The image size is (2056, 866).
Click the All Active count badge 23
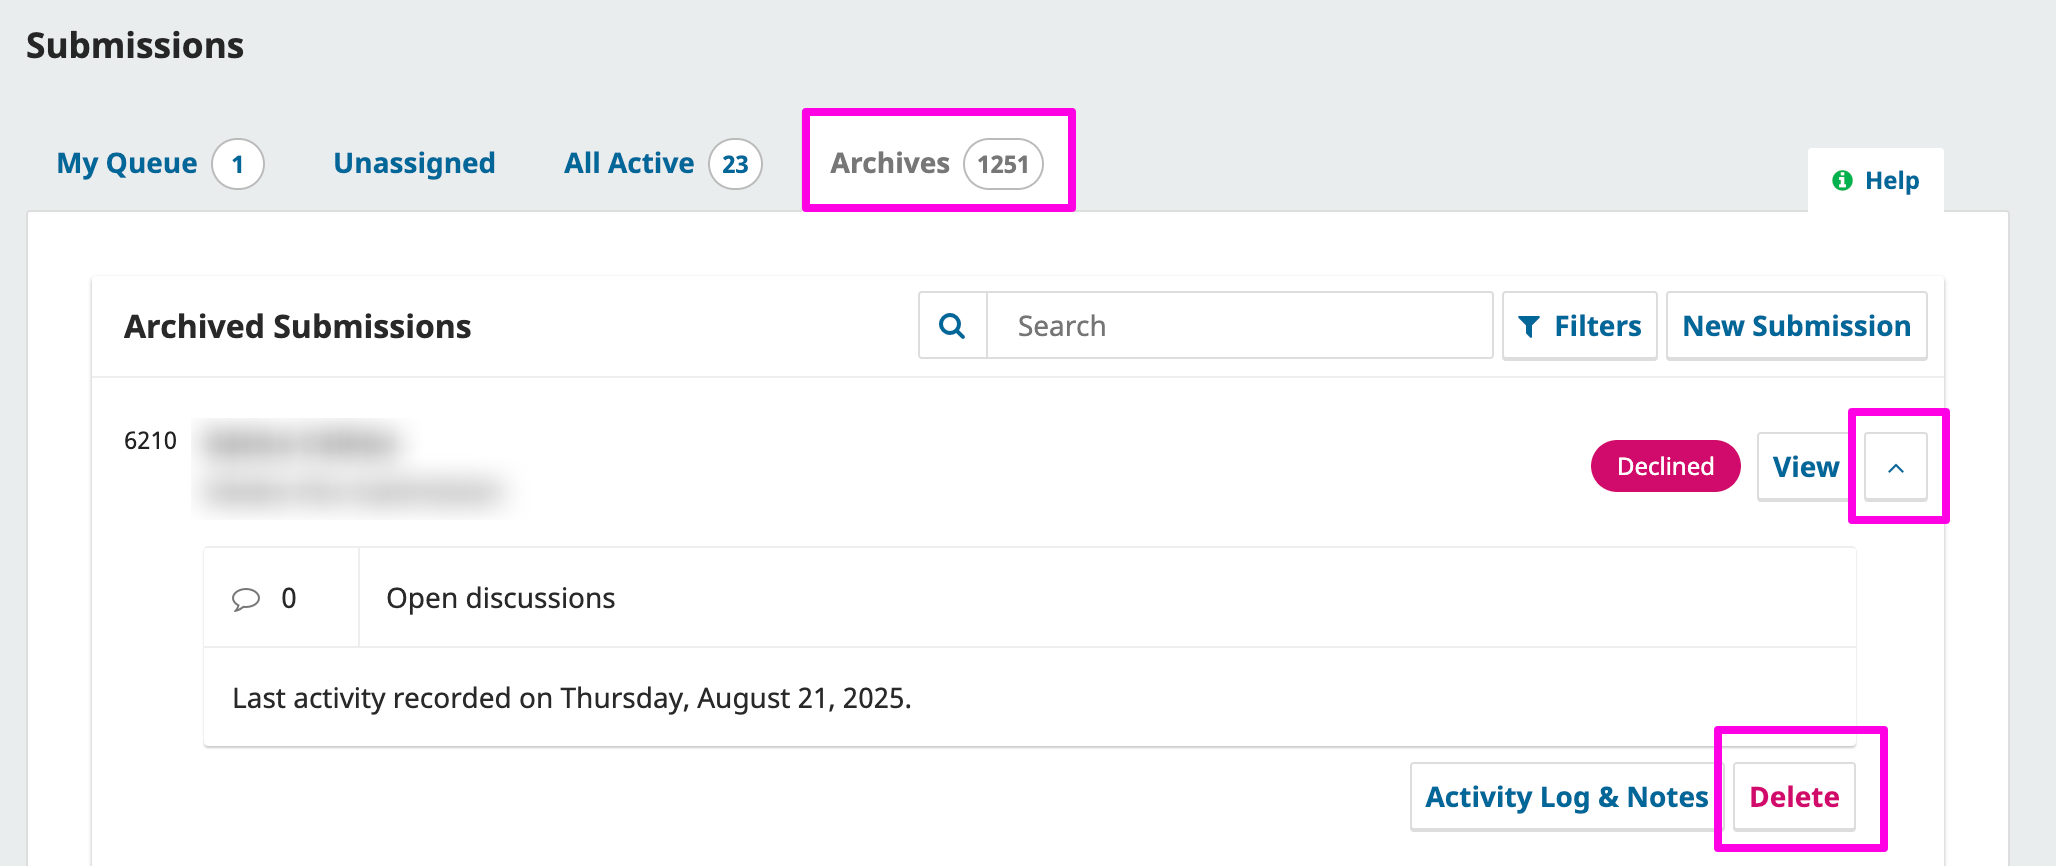pyautogui.click(x=735, y=164)
